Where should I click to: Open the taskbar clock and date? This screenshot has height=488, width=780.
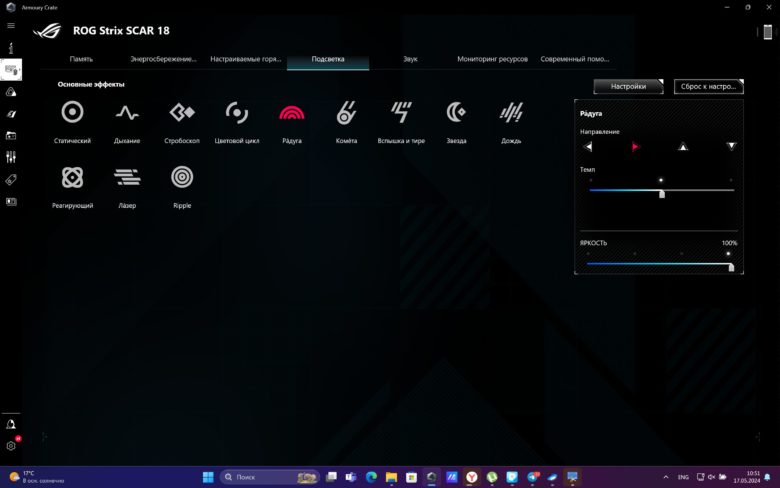click(746, 477)
